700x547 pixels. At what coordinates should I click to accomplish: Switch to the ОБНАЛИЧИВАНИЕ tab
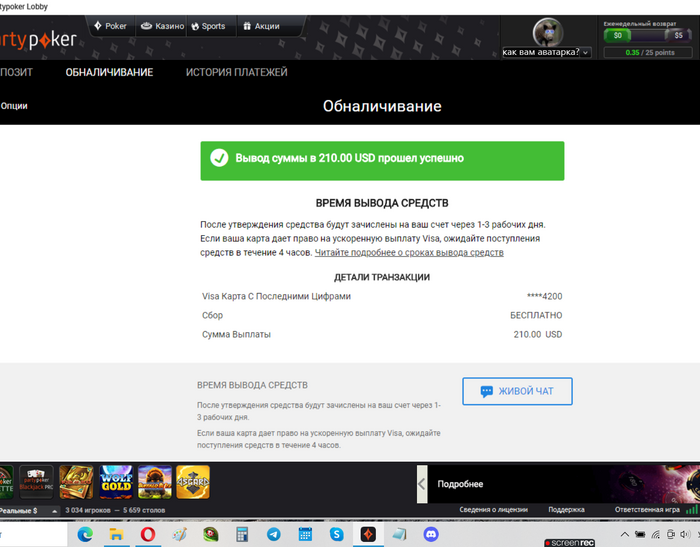109,72
